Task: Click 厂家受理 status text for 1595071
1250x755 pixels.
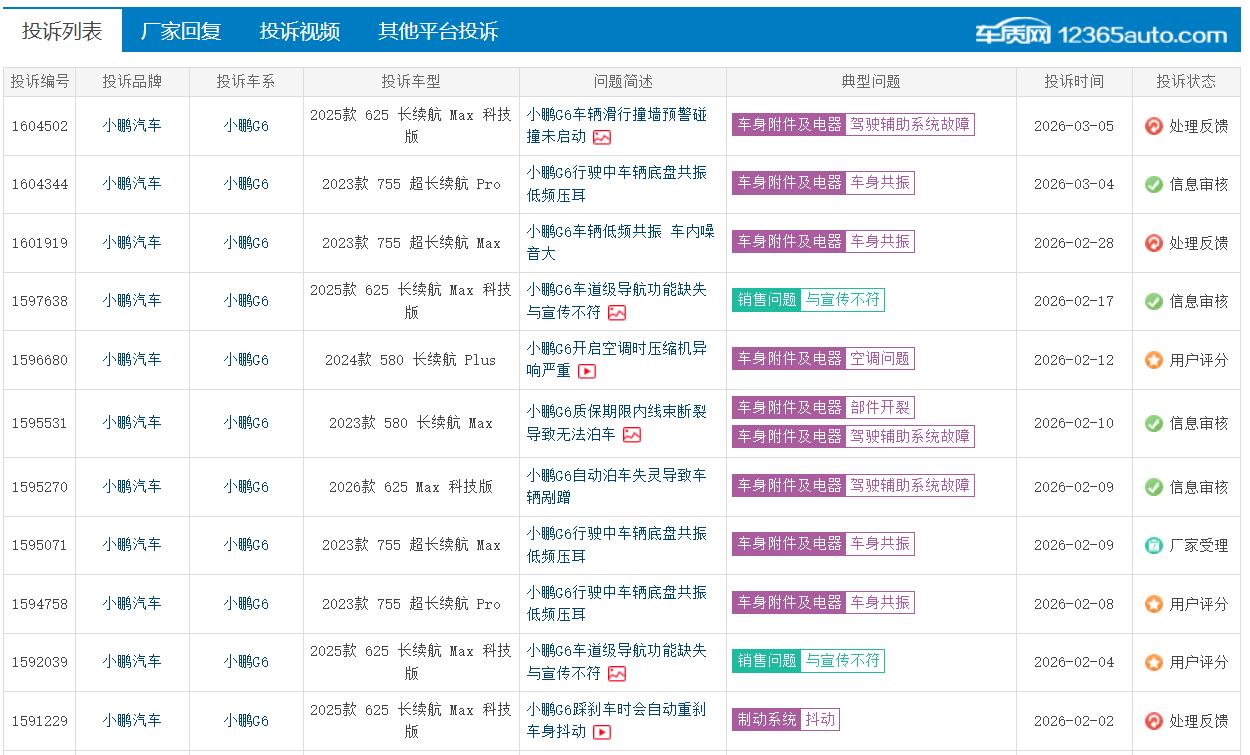Action: coord(1199,545)
